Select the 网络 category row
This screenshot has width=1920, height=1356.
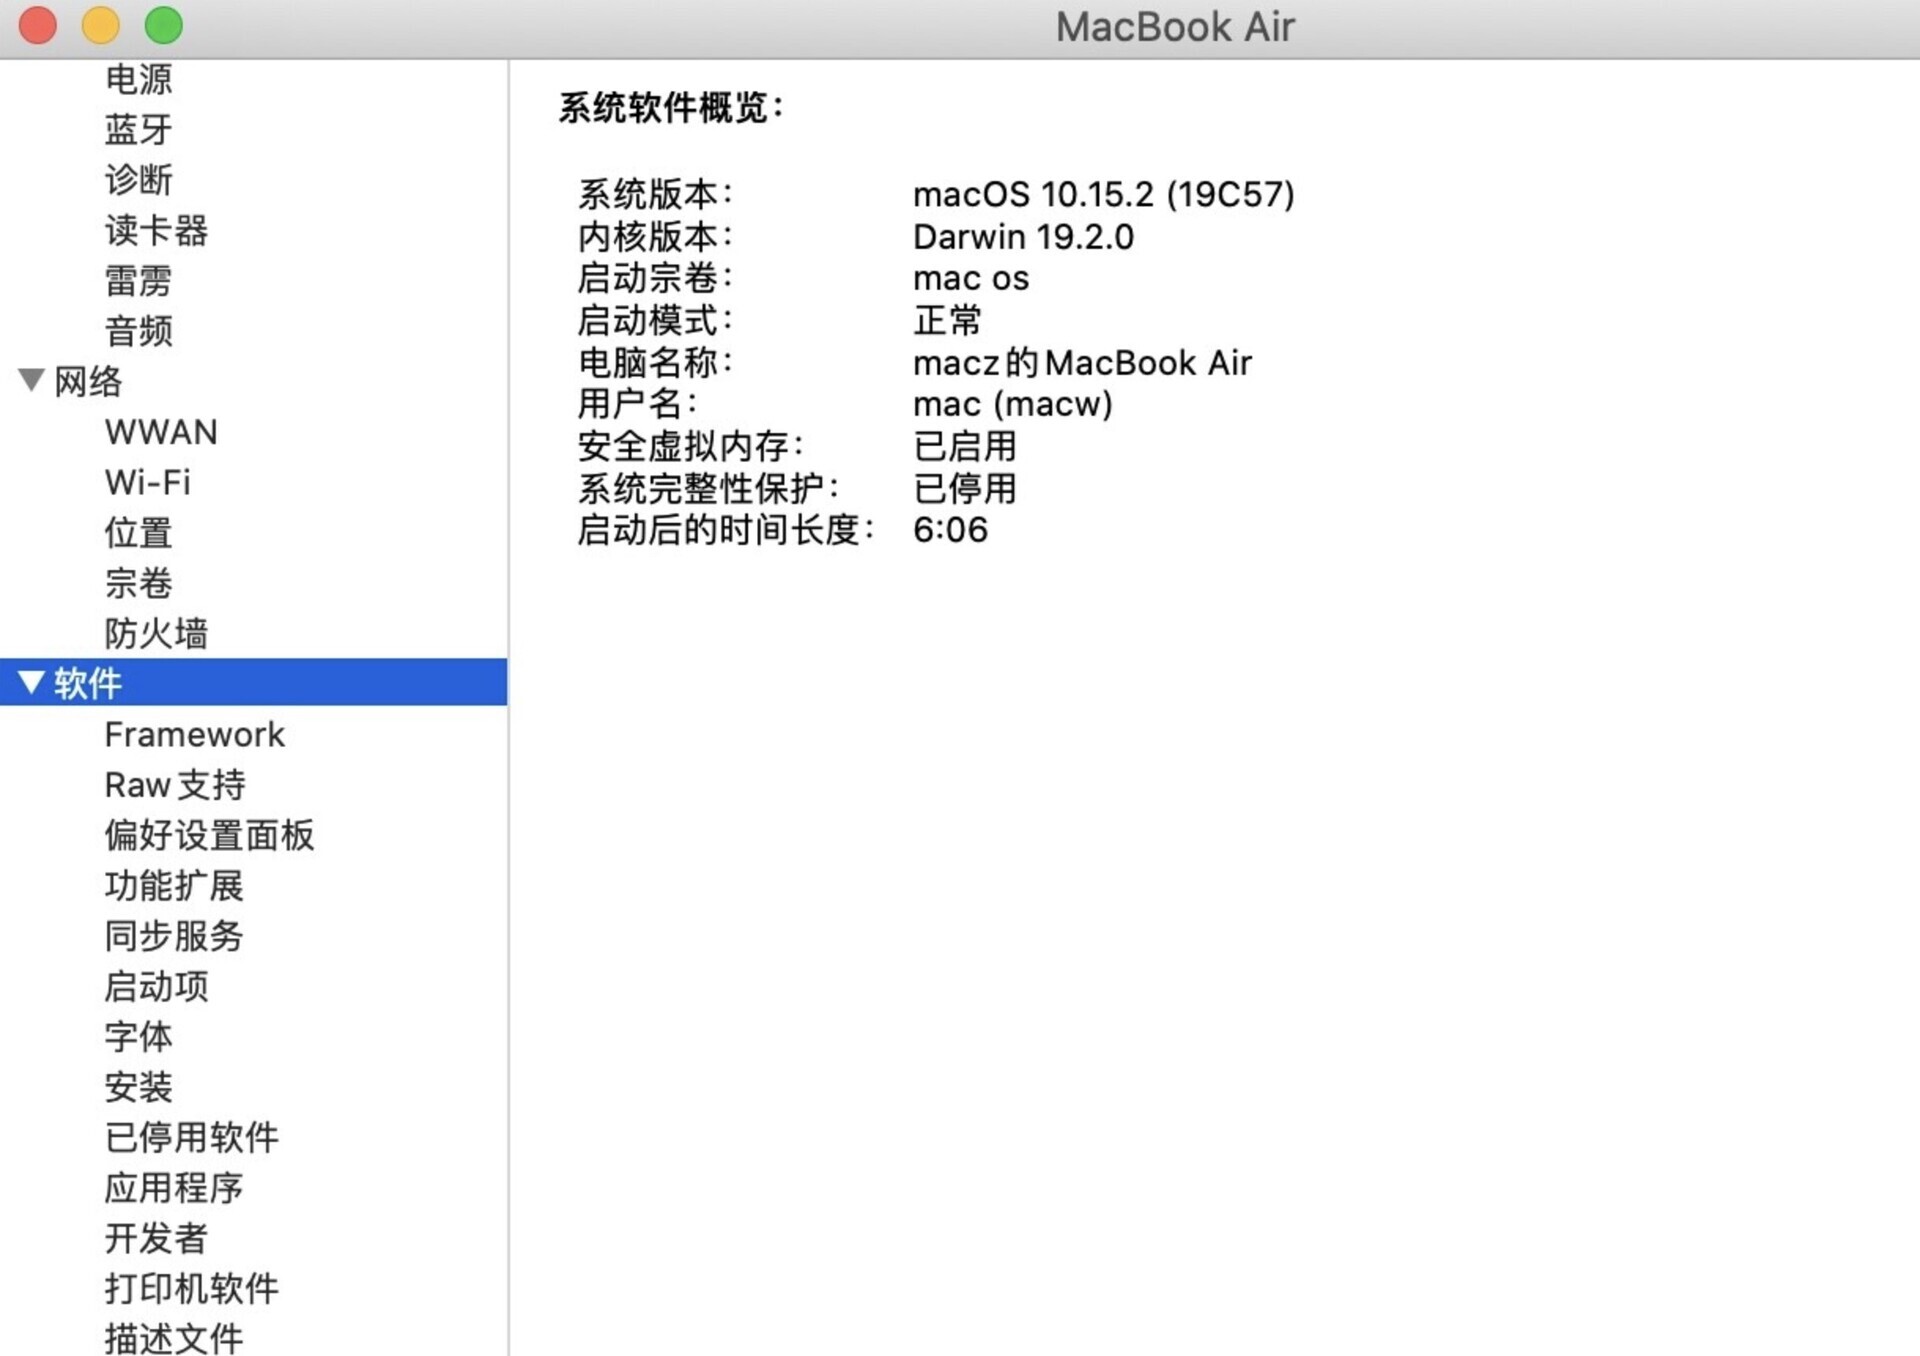click(254, 381)
